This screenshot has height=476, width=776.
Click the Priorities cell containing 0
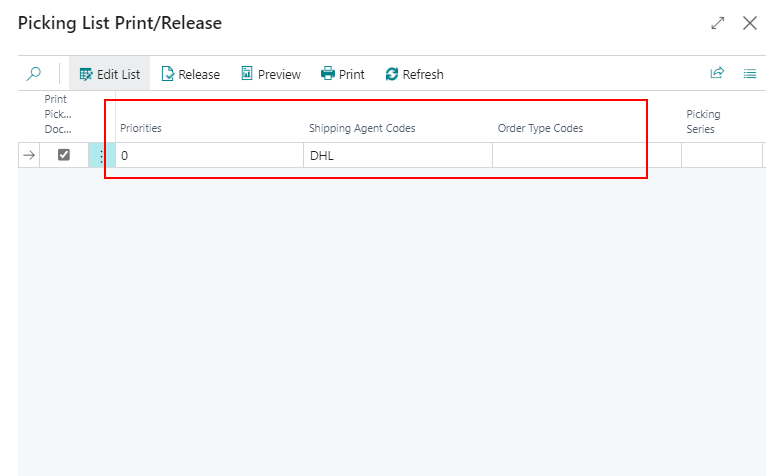[209, 155]
